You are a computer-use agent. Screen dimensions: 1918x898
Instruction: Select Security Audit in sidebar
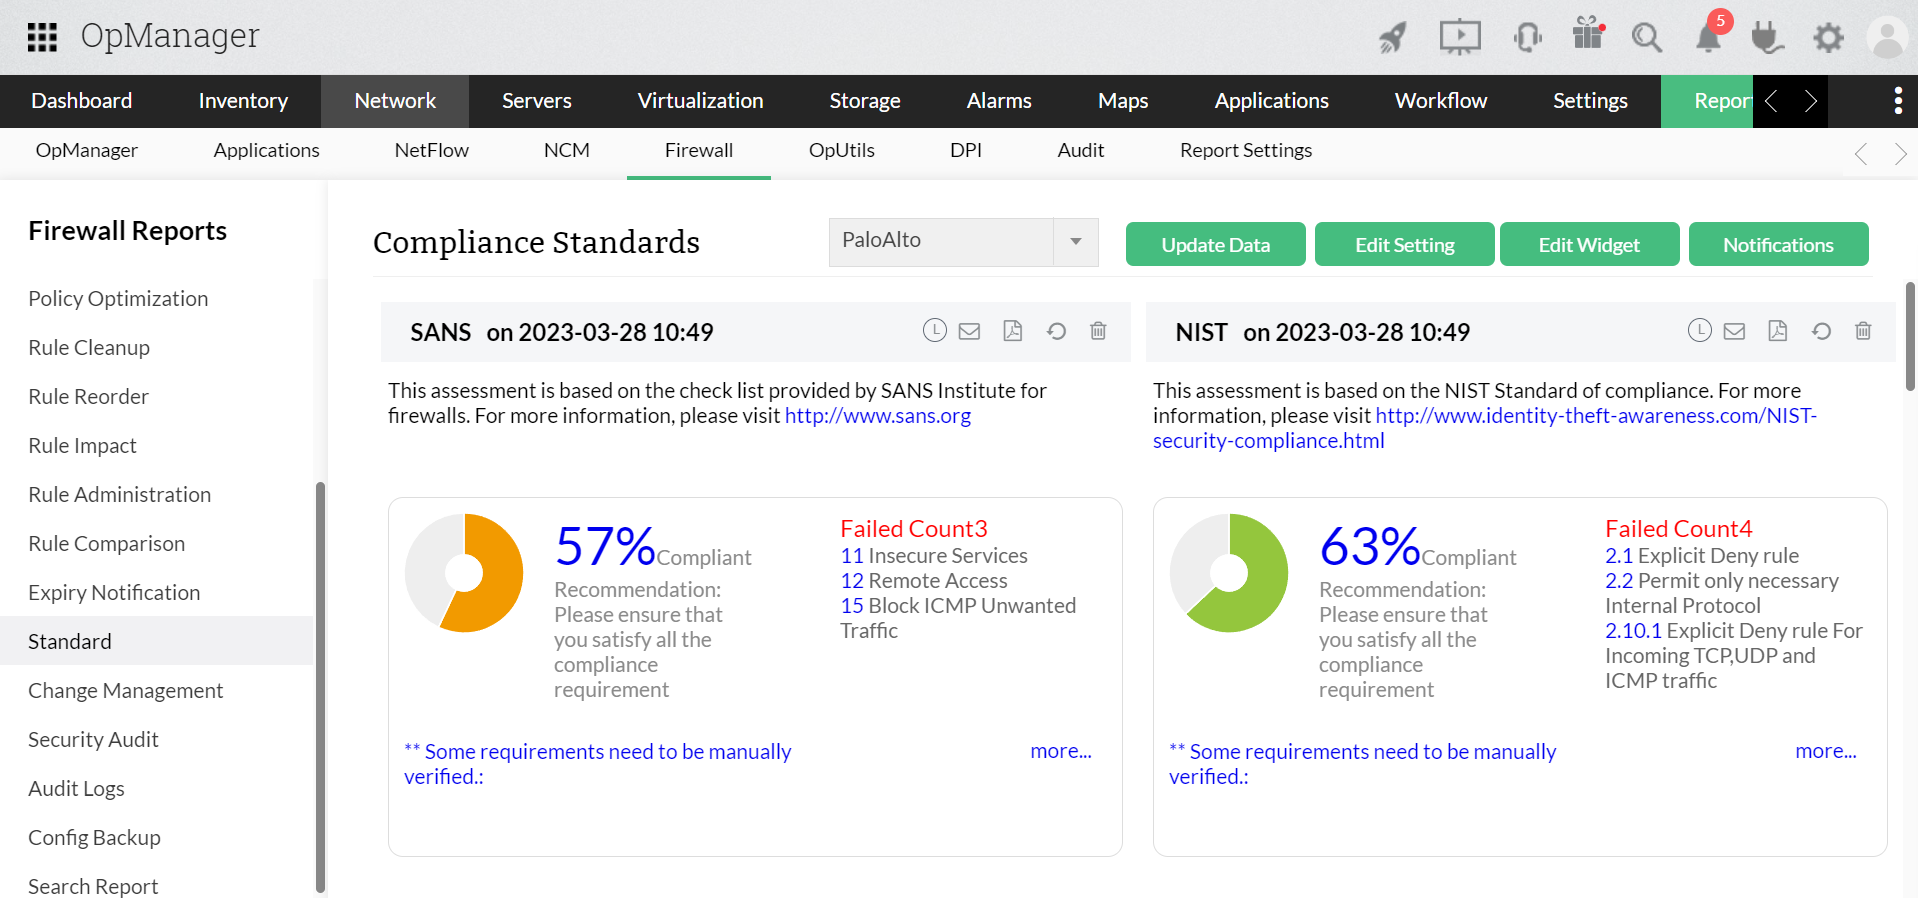point(93,739)
